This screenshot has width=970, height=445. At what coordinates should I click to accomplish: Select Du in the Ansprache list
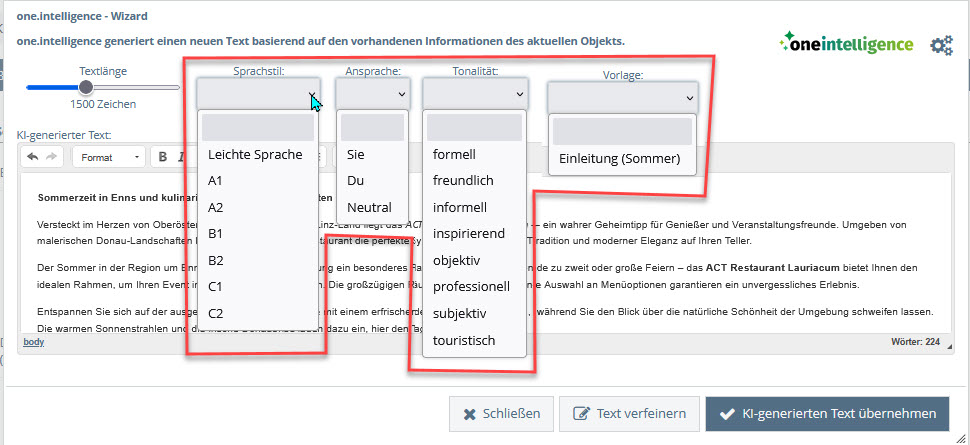click(372, 181)
